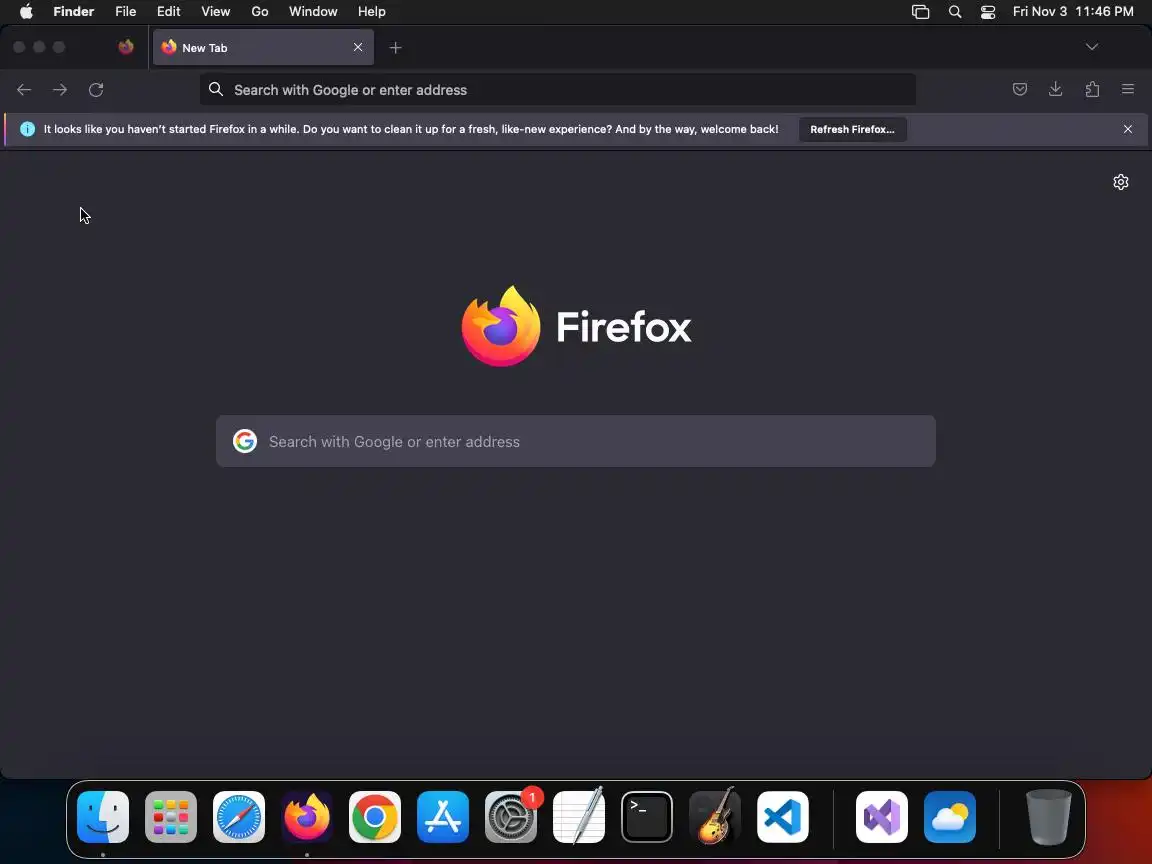Reload the current page

coord(96,90)
